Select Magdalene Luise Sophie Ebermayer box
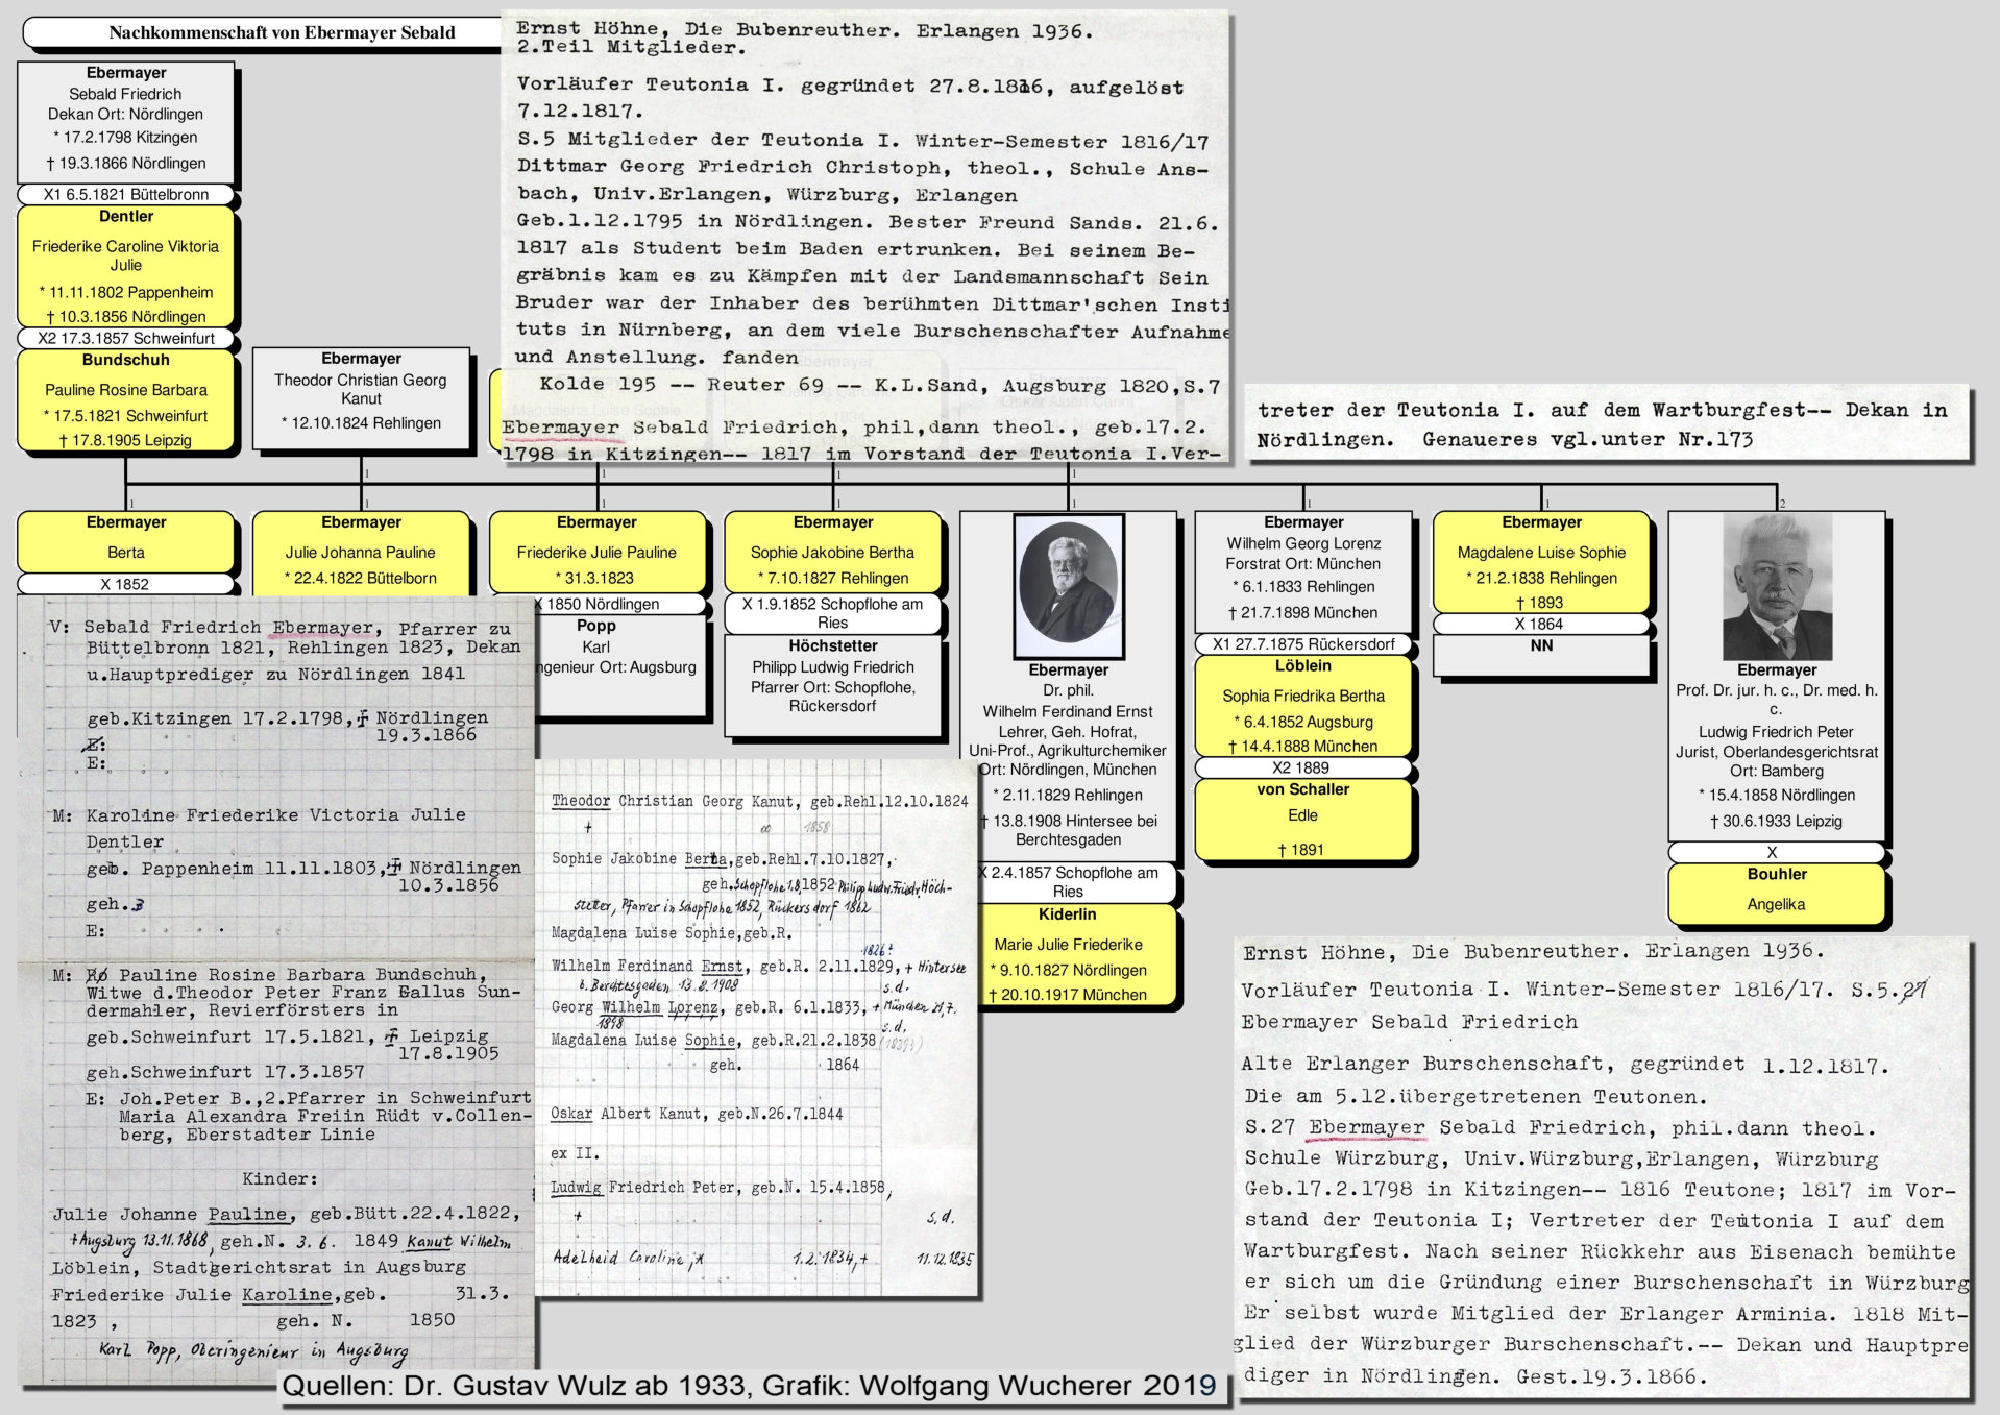 [x=1541, y=560]
